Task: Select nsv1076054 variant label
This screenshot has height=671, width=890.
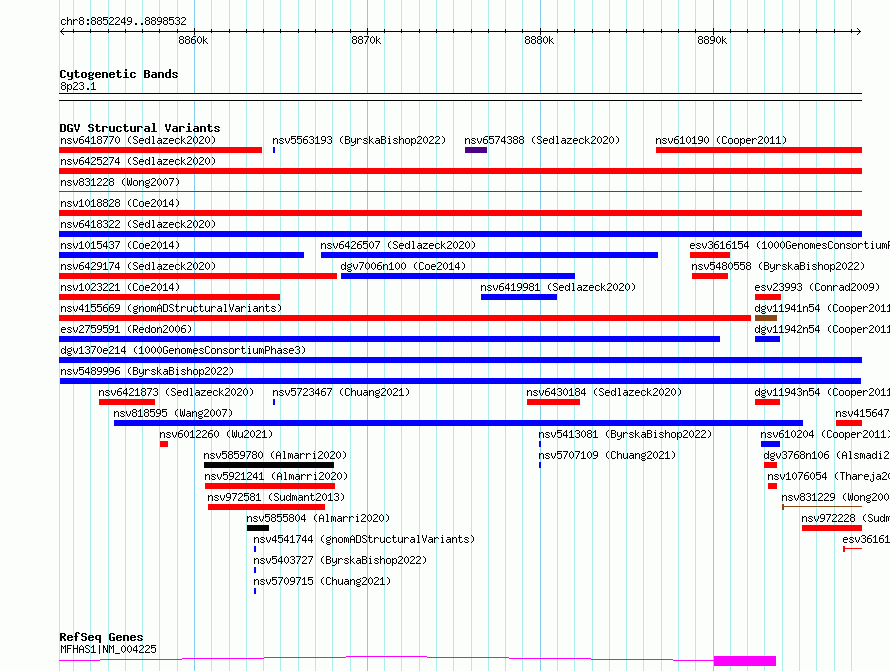Action: click(828, 476)
